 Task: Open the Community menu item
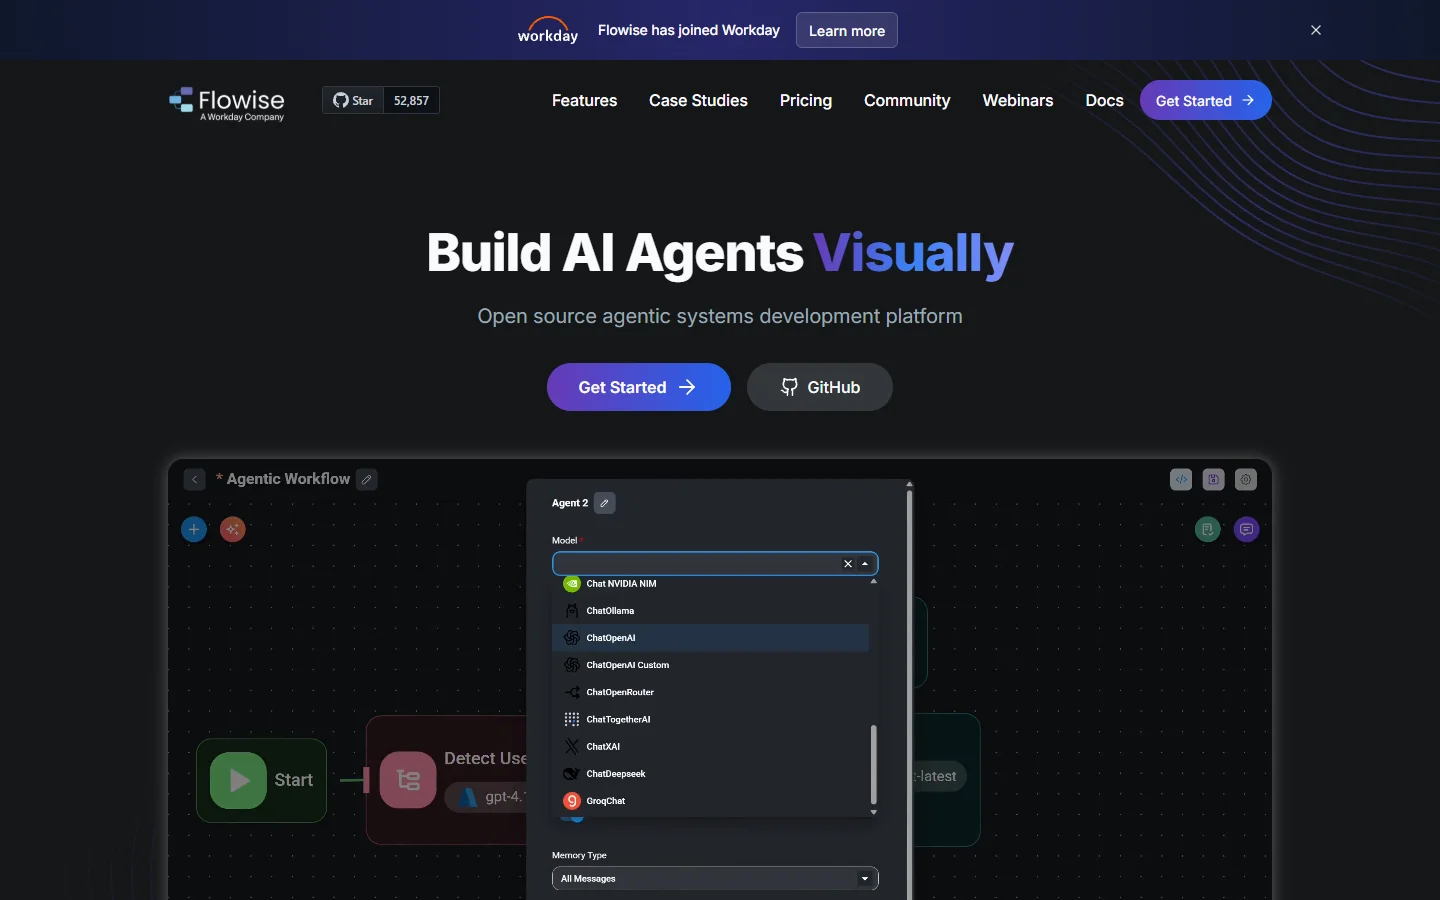coord(907,100)
